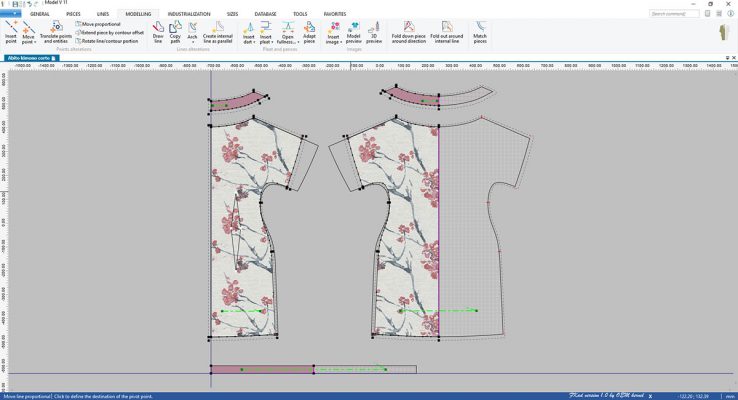The width and height of the screenshot is (738, 400).
Task: Switch to the SIZES ribbon tab
Action: coord(233,14)
